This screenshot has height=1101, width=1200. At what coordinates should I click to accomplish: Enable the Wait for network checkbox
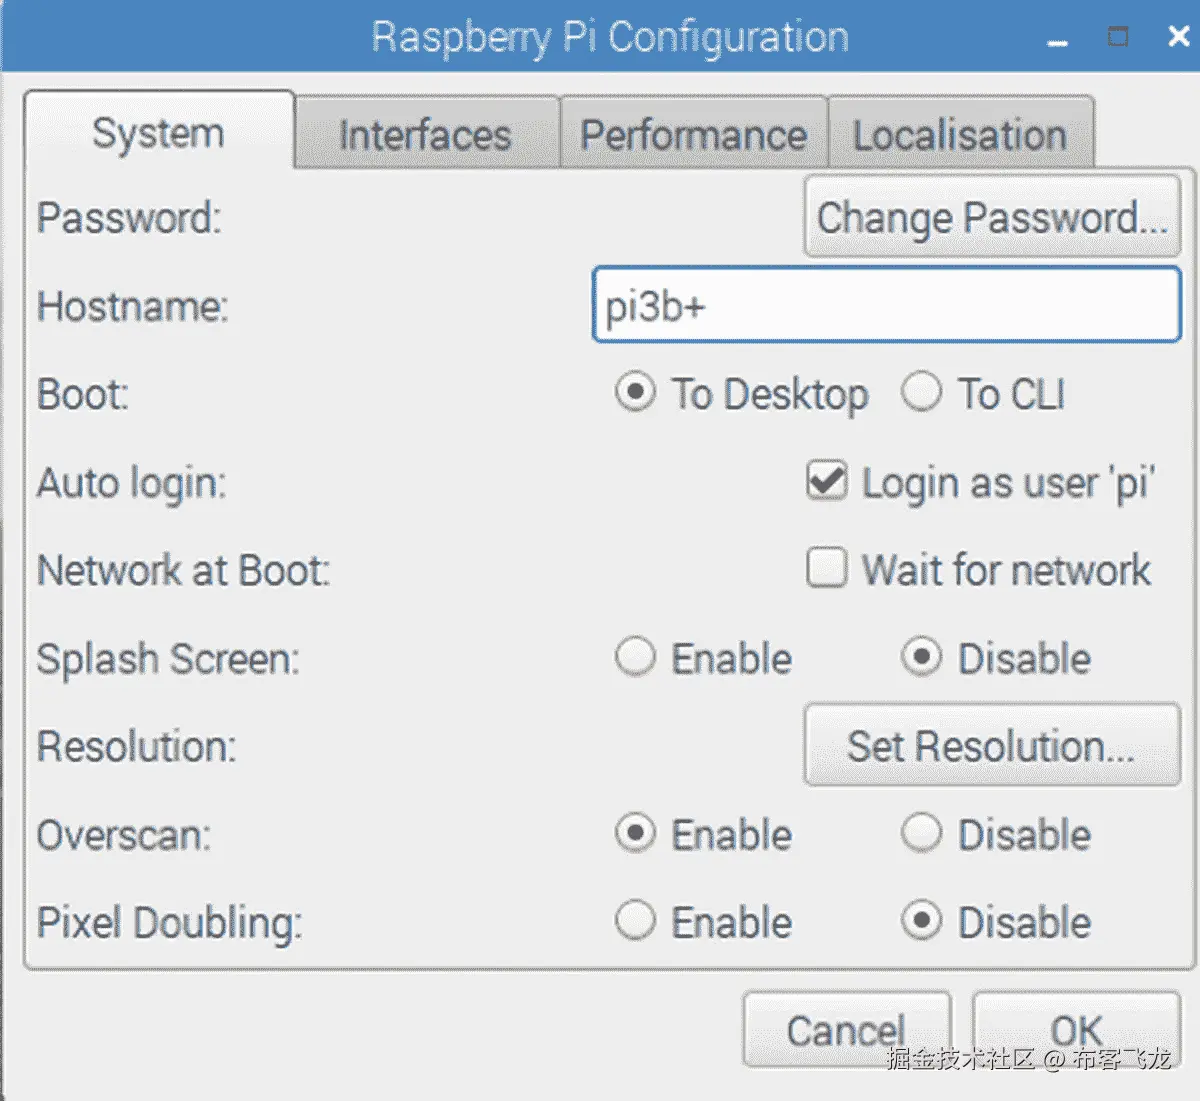coord(827,569)
